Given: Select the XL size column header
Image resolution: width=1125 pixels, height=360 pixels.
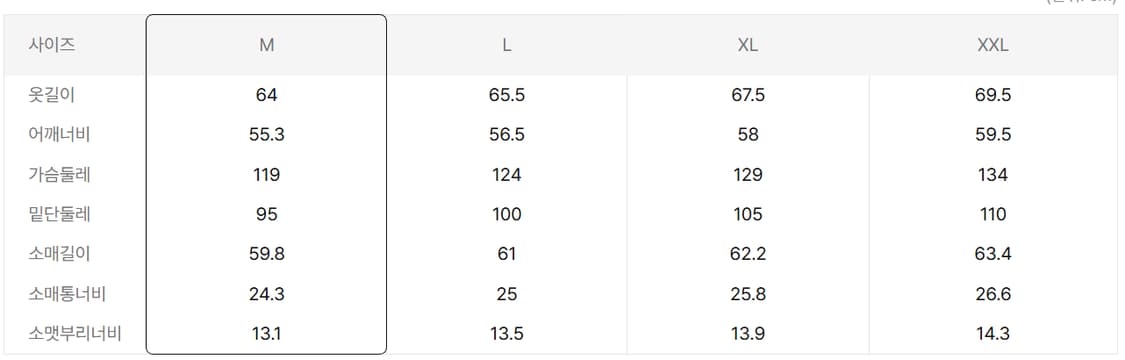Looking at the screenshot, I should tap(748, 45).
